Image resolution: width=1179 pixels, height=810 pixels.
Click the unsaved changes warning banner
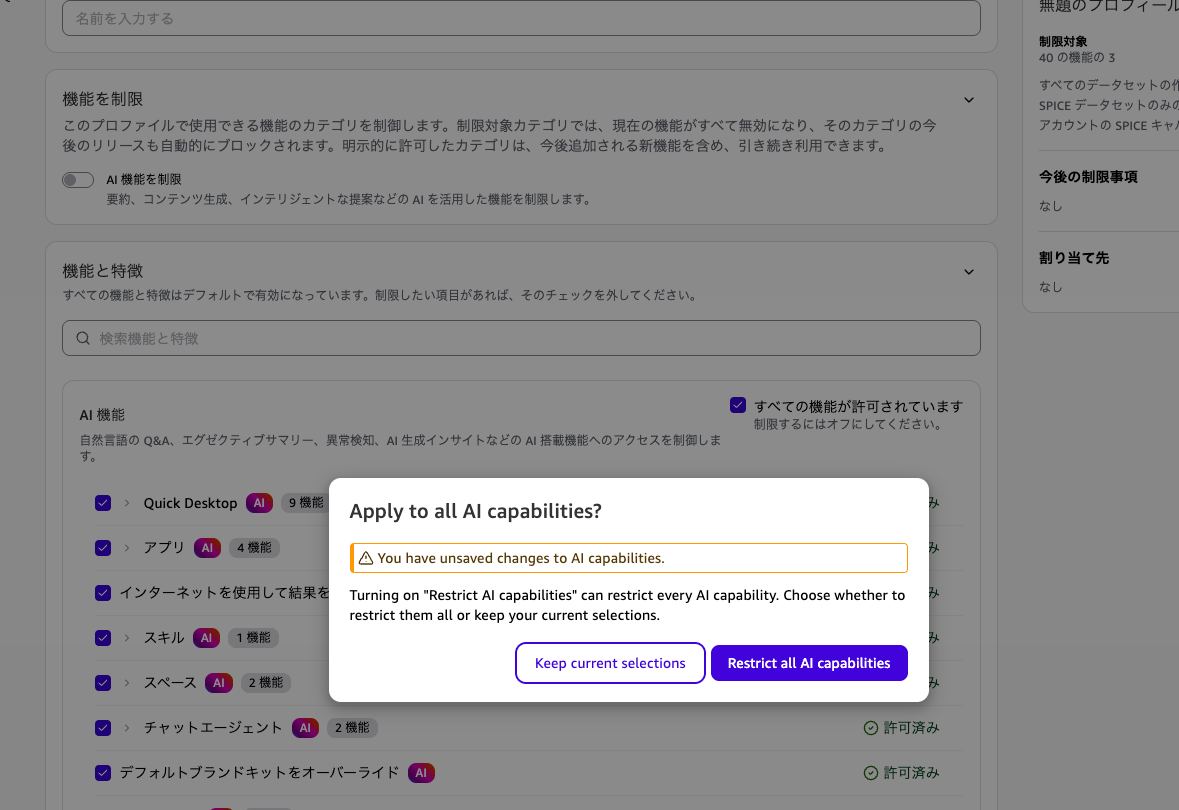629,558
